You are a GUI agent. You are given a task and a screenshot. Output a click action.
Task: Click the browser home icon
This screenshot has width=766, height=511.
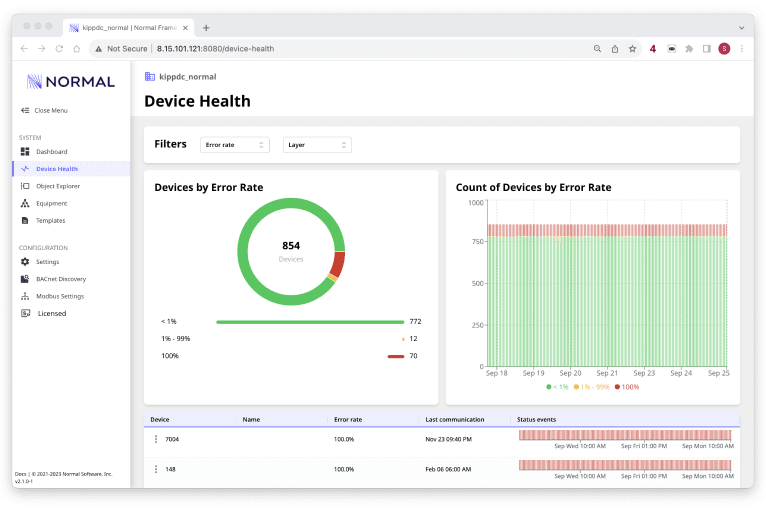pyautogui.click(x=77, y=49)
